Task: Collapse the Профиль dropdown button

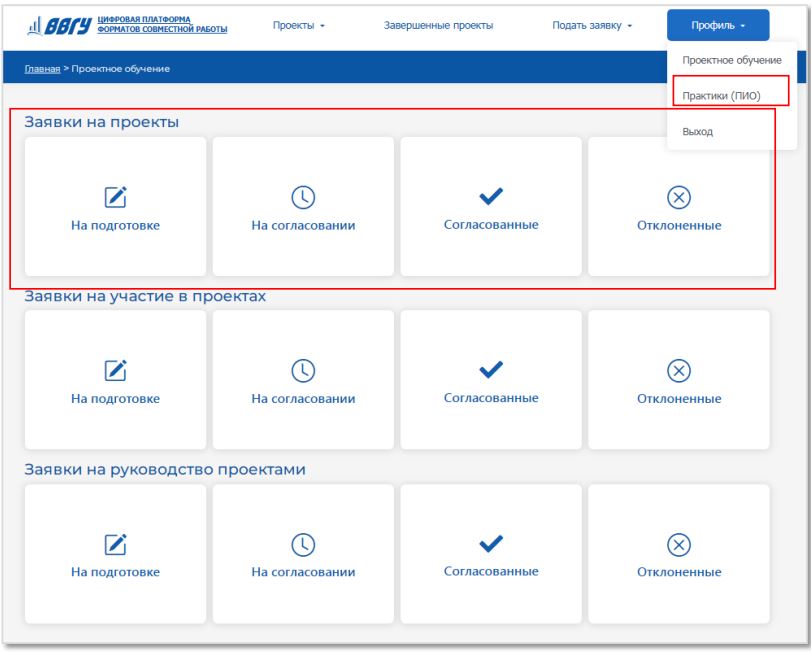Action: point(718,25)
